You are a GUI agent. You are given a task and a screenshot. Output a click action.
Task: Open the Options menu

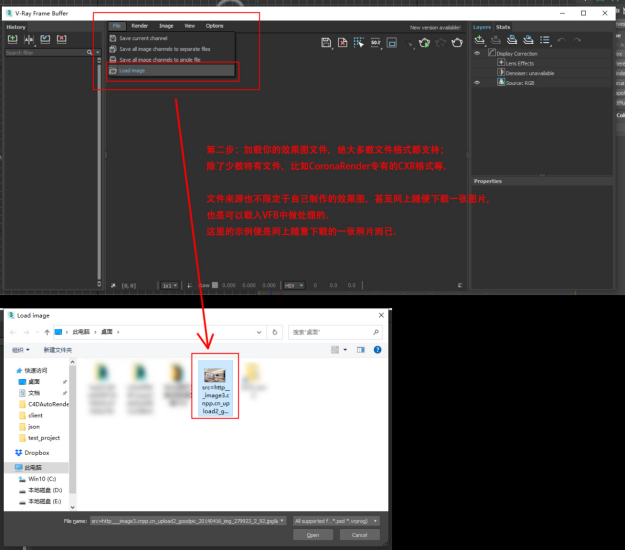pos(214,26)
